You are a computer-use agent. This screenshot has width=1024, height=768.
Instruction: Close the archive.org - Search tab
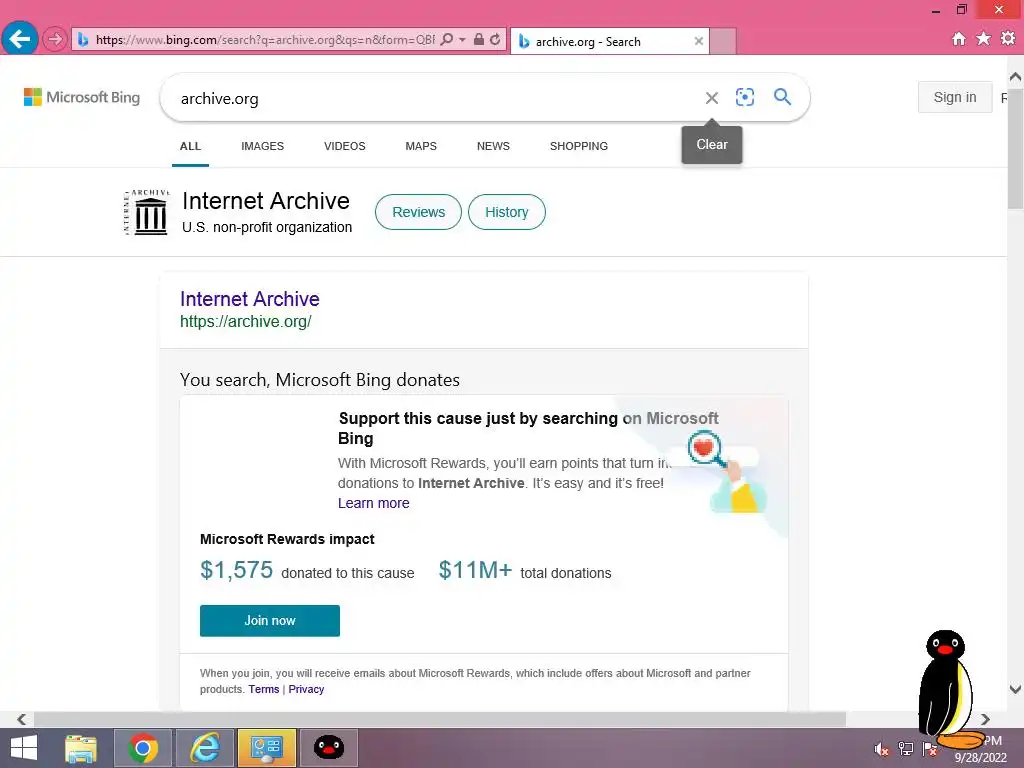point(699,41)
